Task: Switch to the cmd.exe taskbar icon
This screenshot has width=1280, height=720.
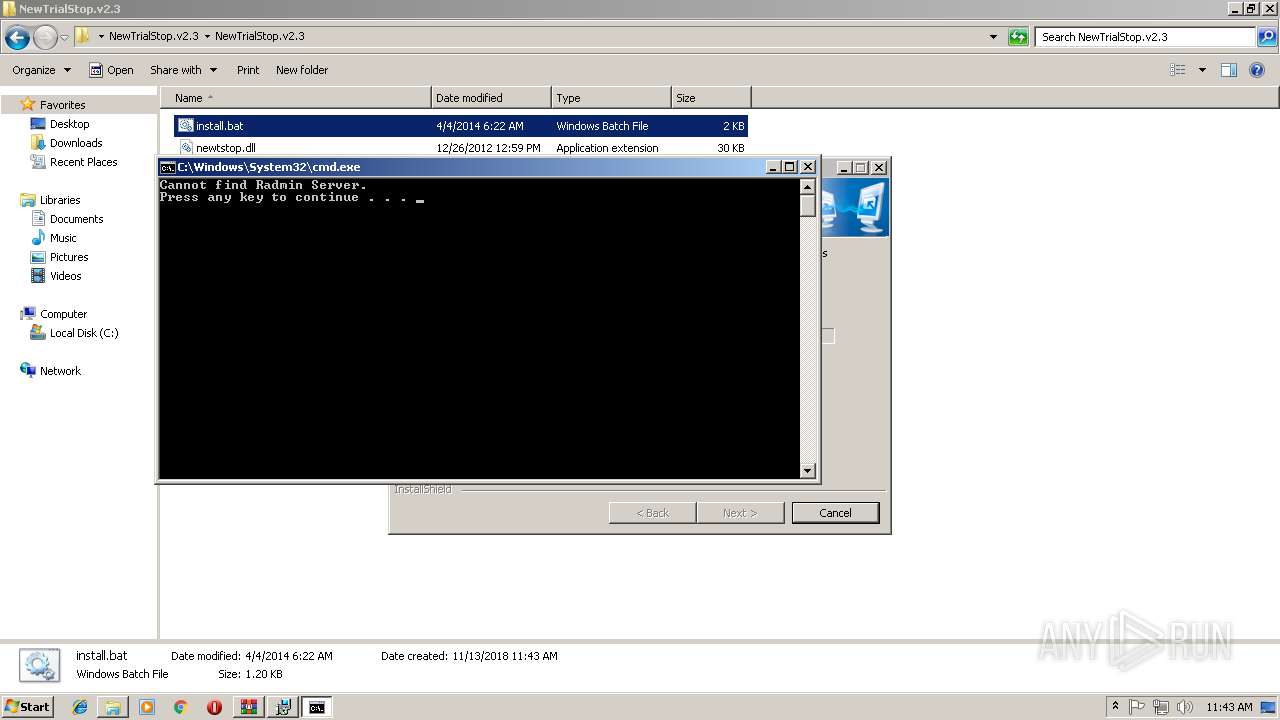Action: point(317,707)
